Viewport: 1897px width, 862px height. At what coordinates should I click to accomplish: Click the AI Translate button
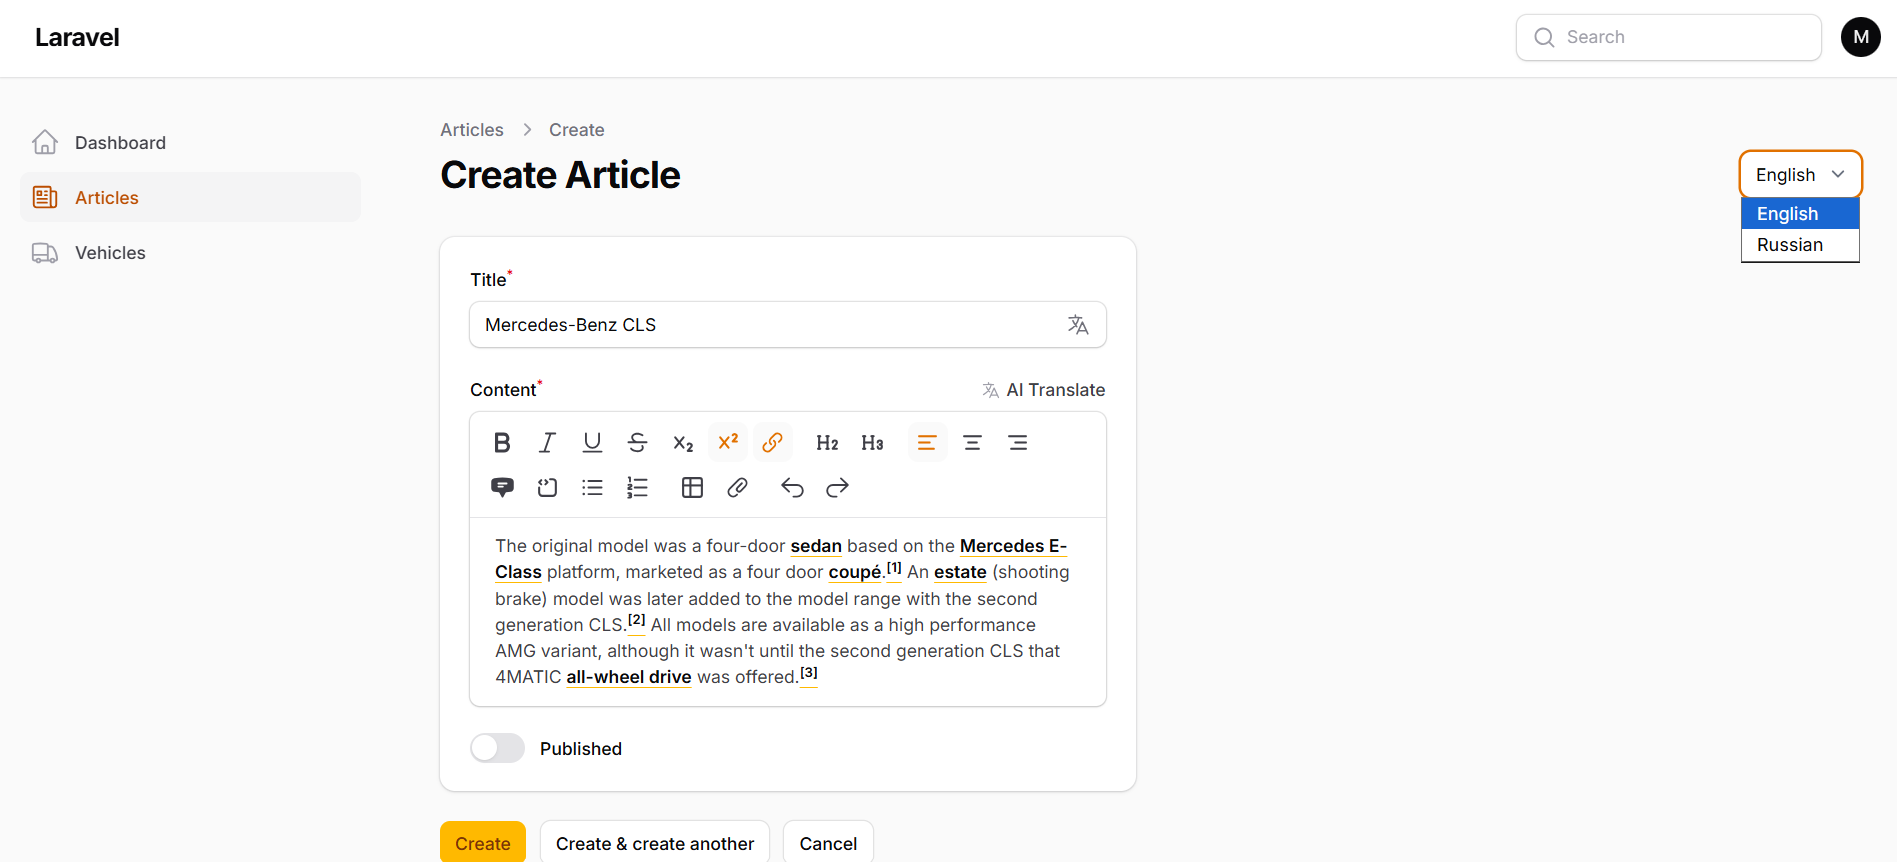(1043, 390)
